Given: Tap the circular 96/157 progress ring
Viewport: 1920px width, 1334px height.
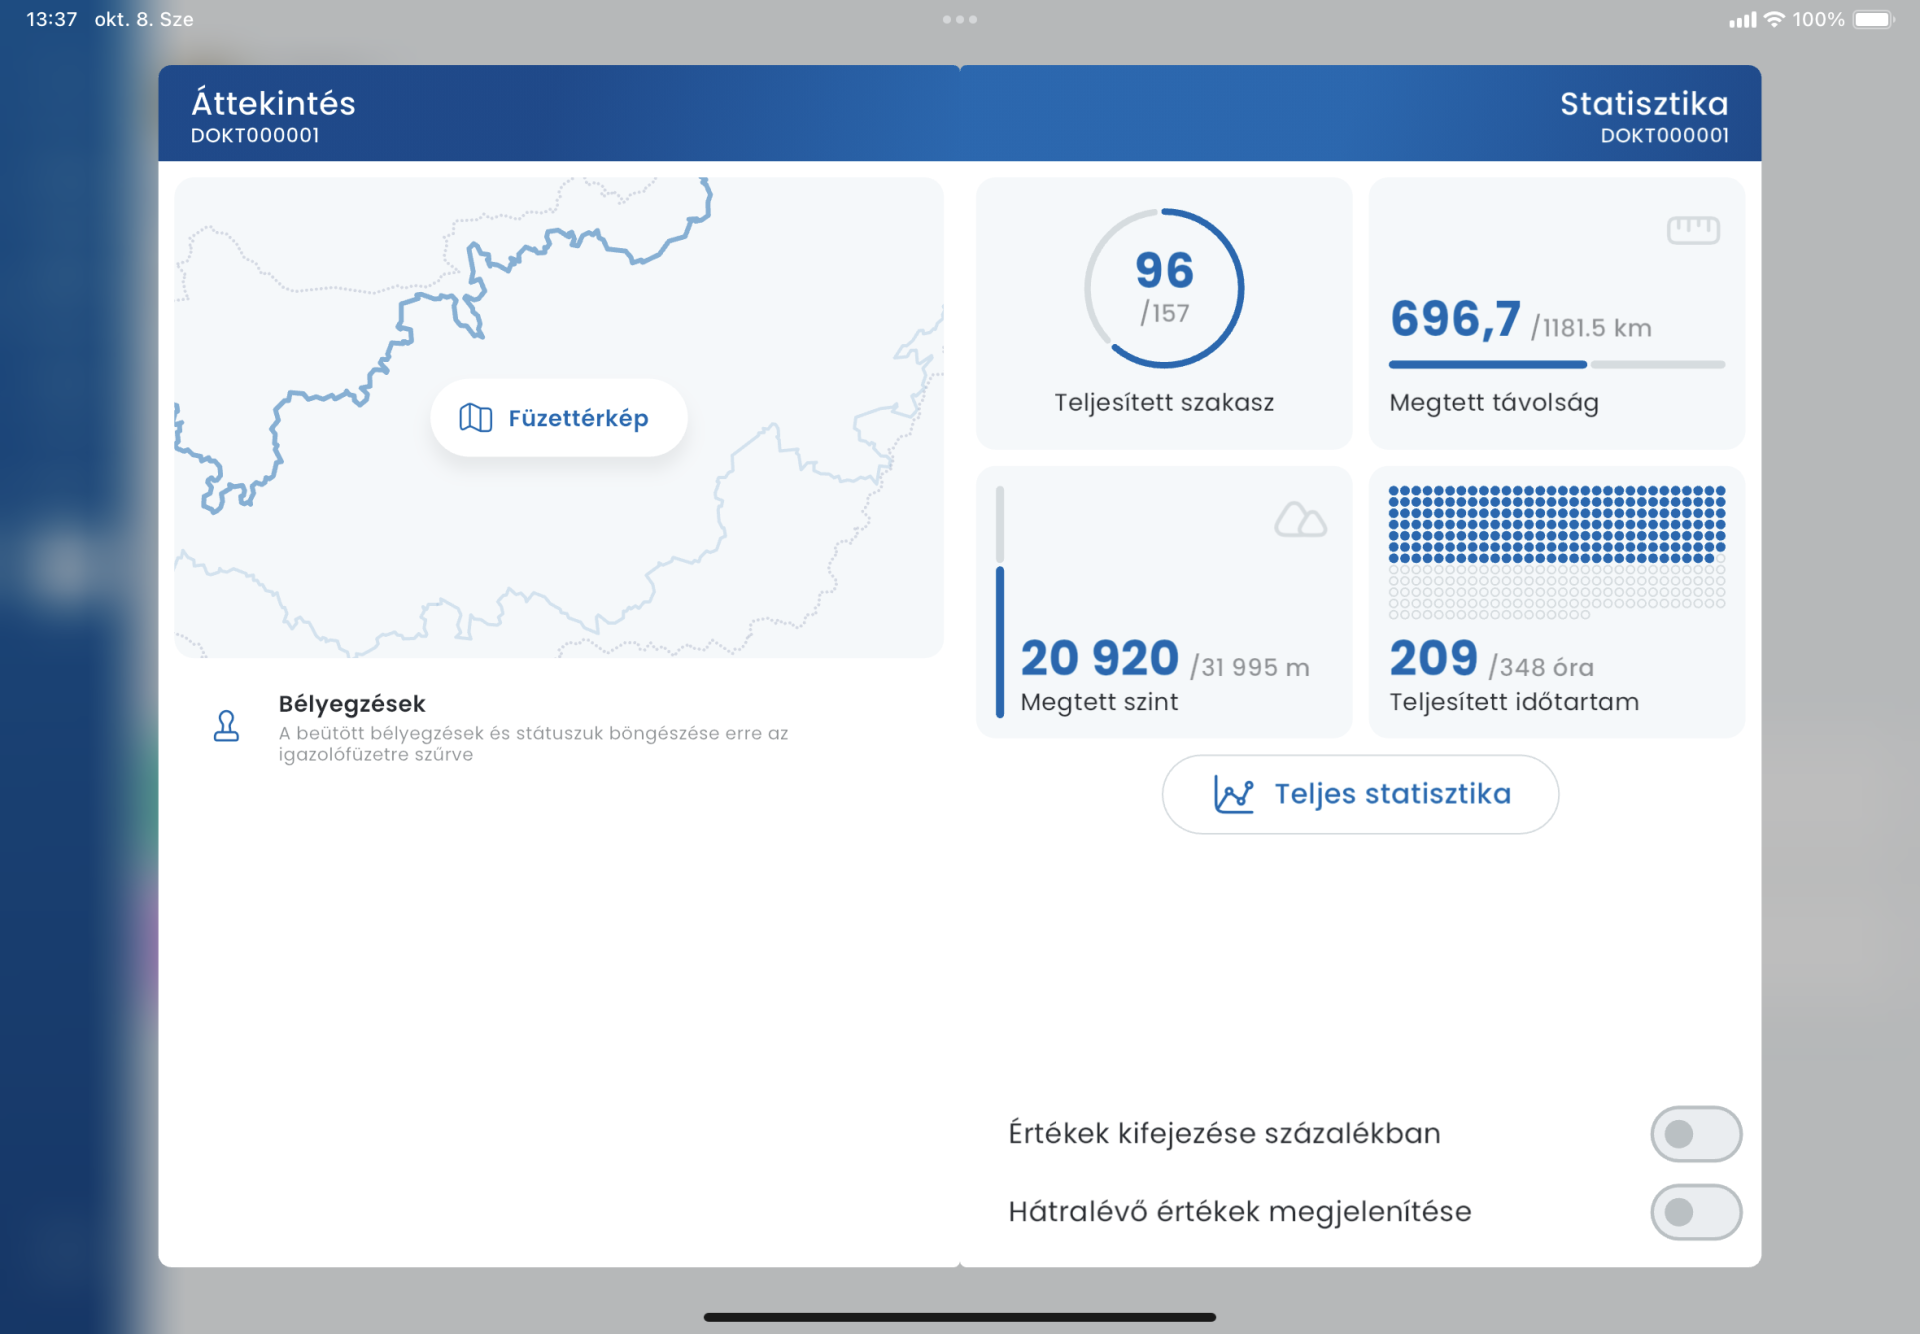Looking at the screenshot, I should click(1164, 288).
